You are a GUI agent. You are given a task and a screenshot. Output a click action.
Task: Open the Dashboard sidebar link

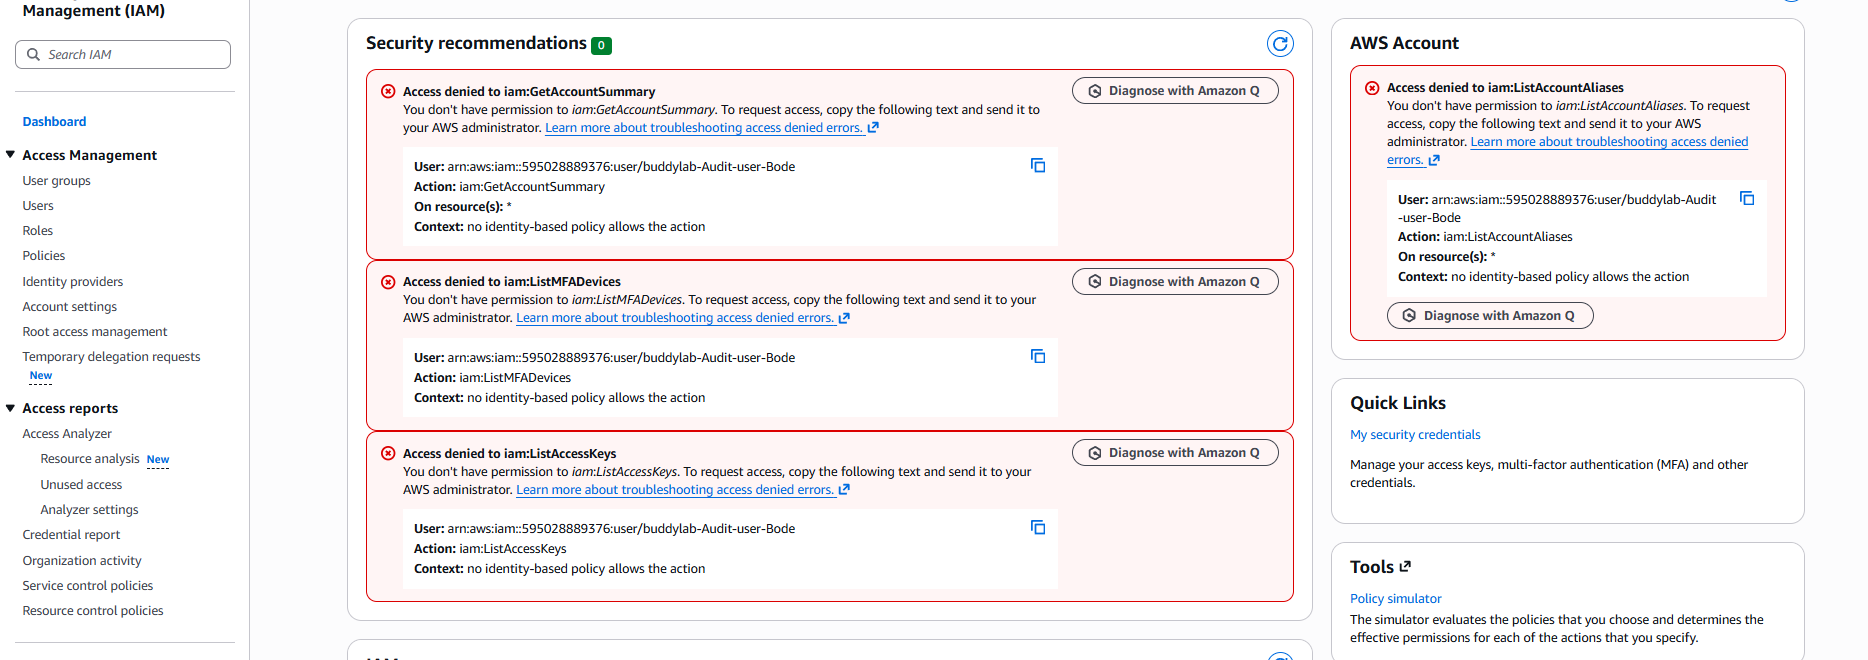tap(54, 122)
